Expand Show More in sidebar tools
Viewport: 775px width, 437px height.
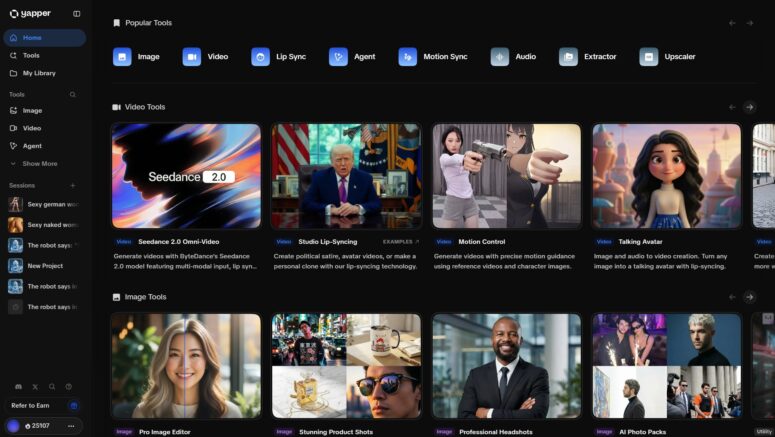(40, 164)
